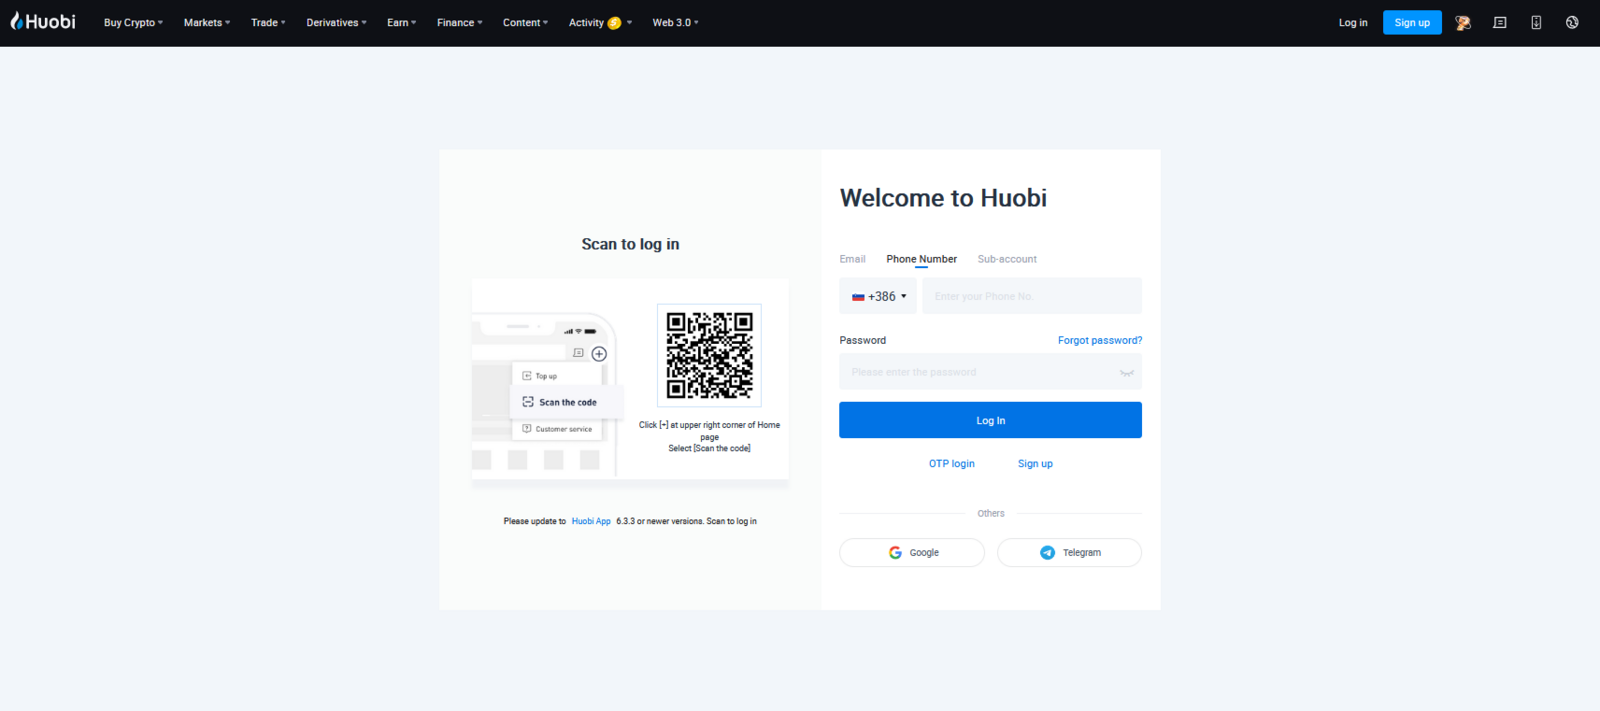Open the language globe icon

1572,22
